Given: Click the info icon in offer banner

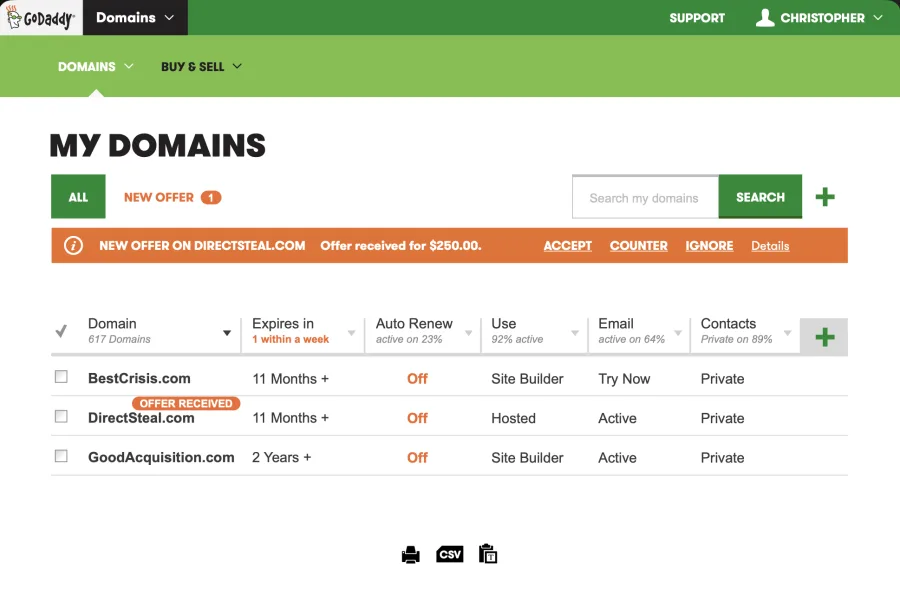Looking at the screenshot, I should coord(73,246).
